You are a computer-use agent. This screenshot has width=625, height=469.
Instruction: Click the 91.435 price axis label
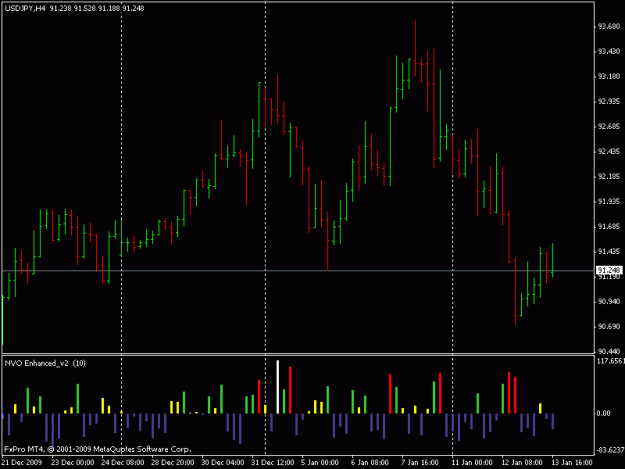point(609,252)
